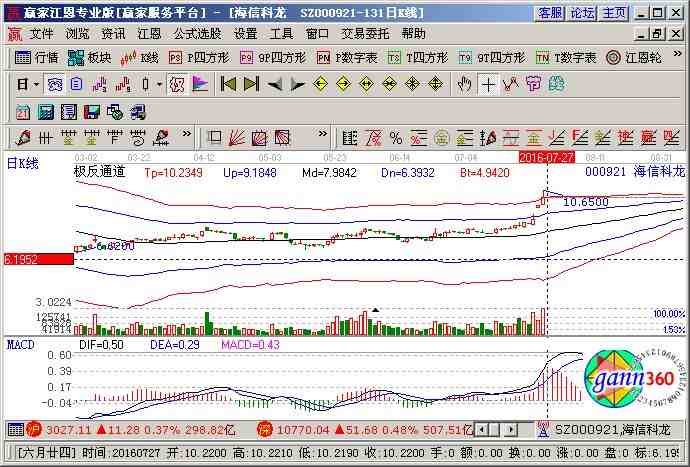Screen dimensions: 690x467
Task: Click status bar scrollbar left arrow
Action: (482, 429)
